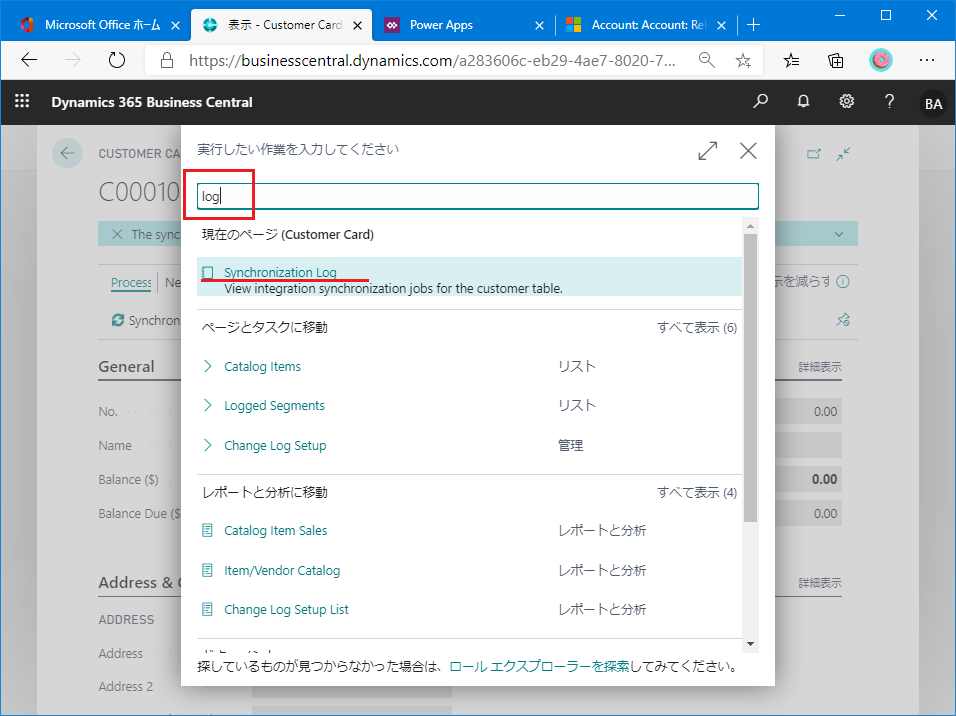This screenshot has width=956, height=716.
Task: Go back with the Customer Card back arrow
Action: click(67, 153)
